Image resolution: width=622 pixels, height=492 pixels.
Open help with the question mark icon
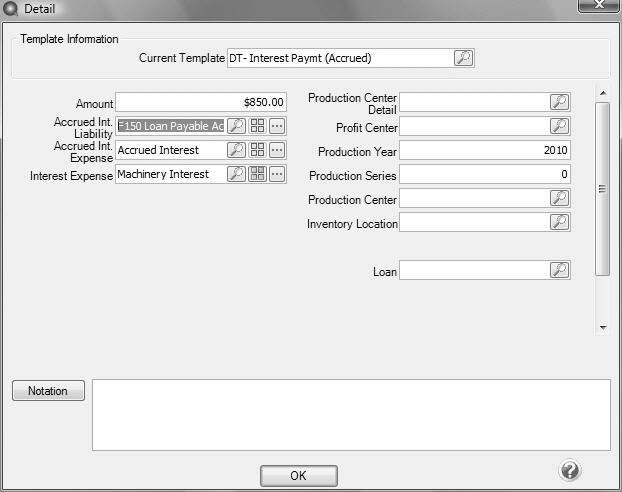570,471
